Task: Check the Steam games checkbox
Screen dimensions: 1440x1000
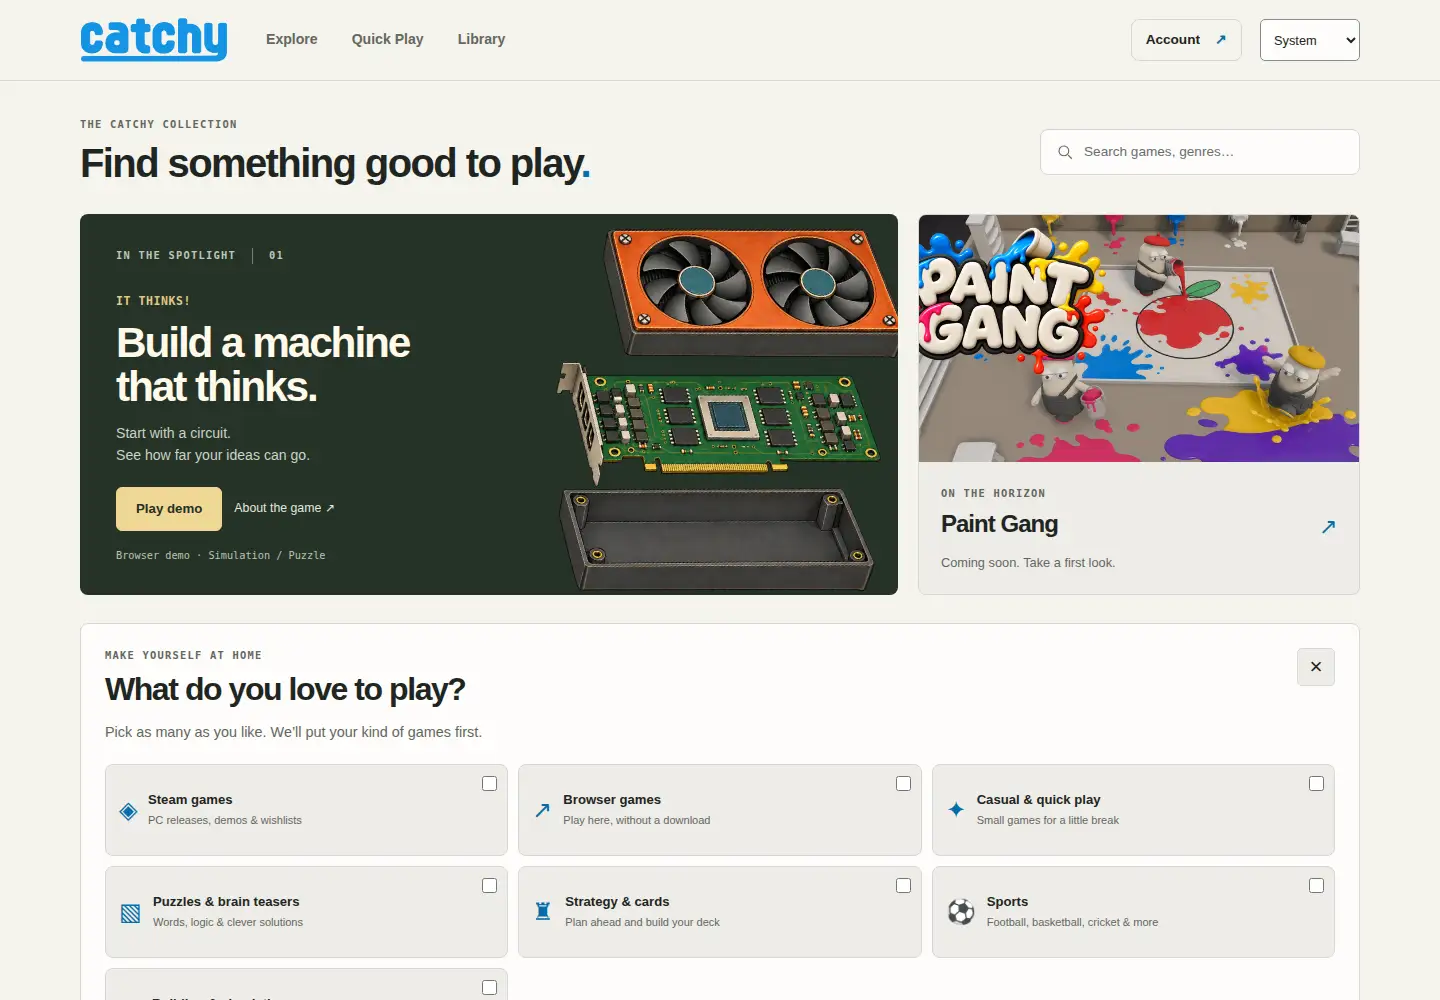Action: click(x=489, y=784)
